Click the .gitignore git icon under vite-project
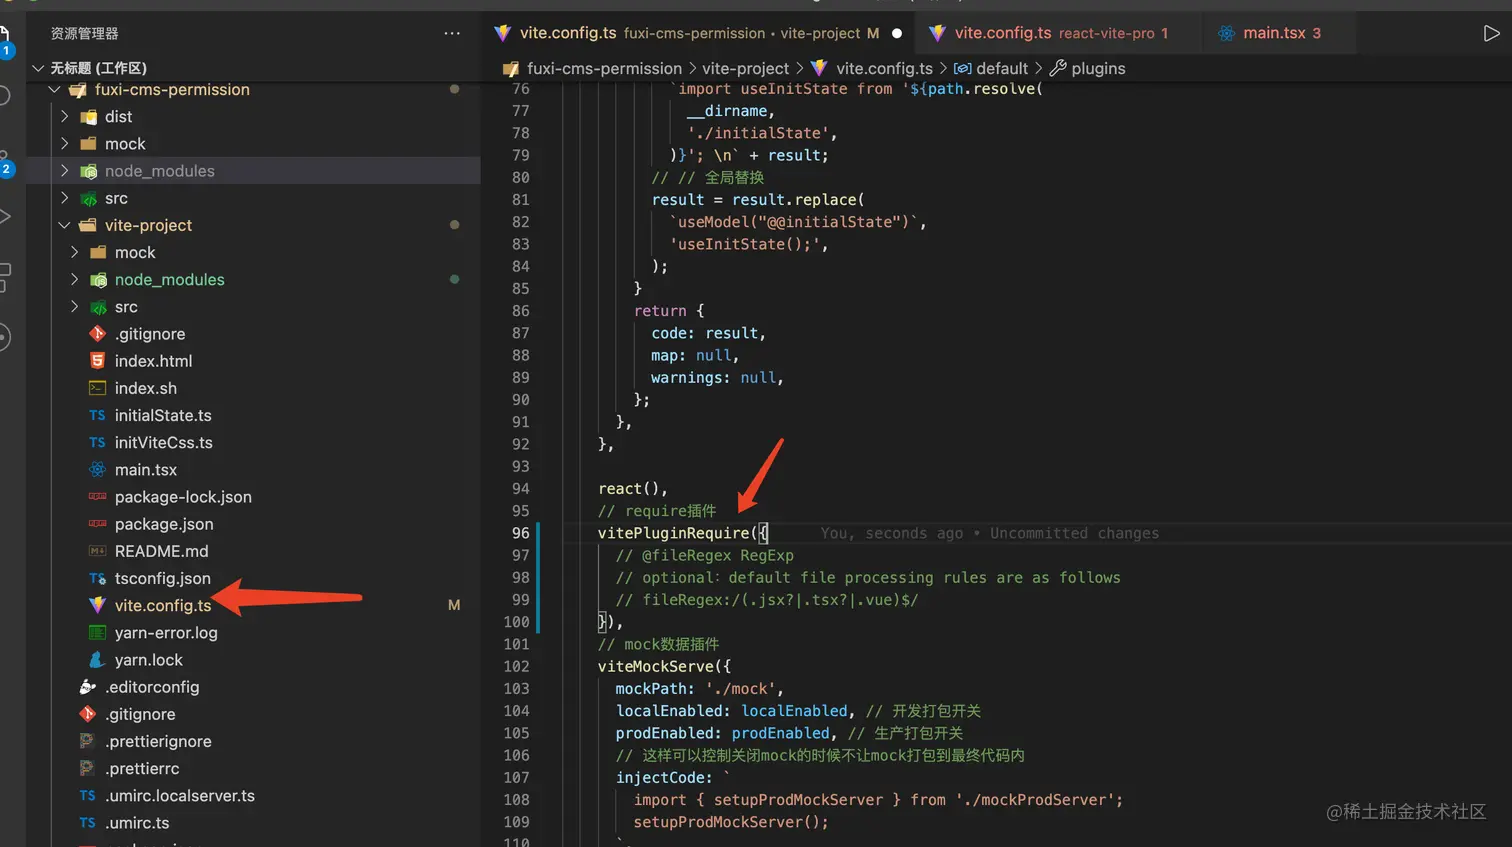 97,334
